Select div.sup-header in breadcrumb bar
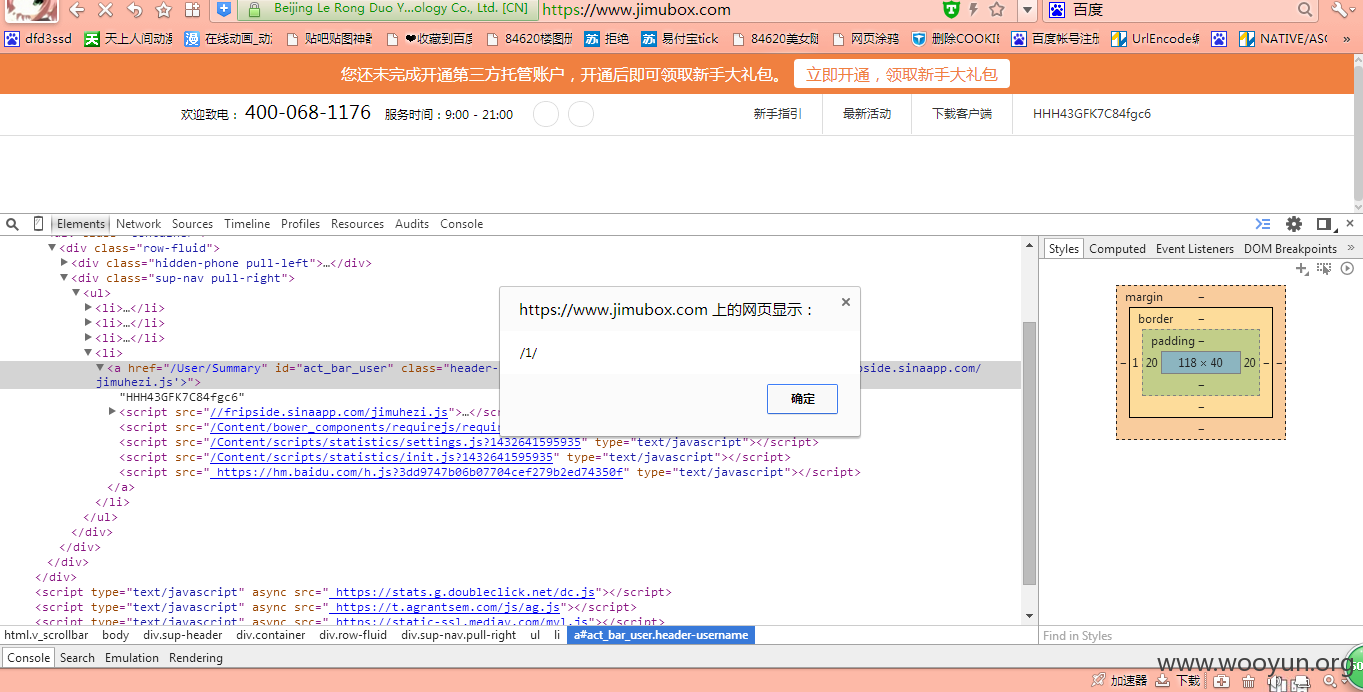1363x692 pixels. point(183,635)
